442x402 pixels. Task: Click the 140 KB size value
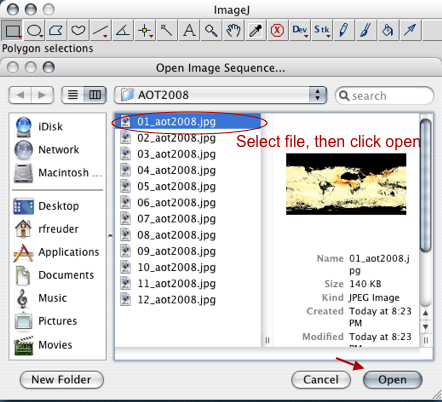(x=365, y=284)
